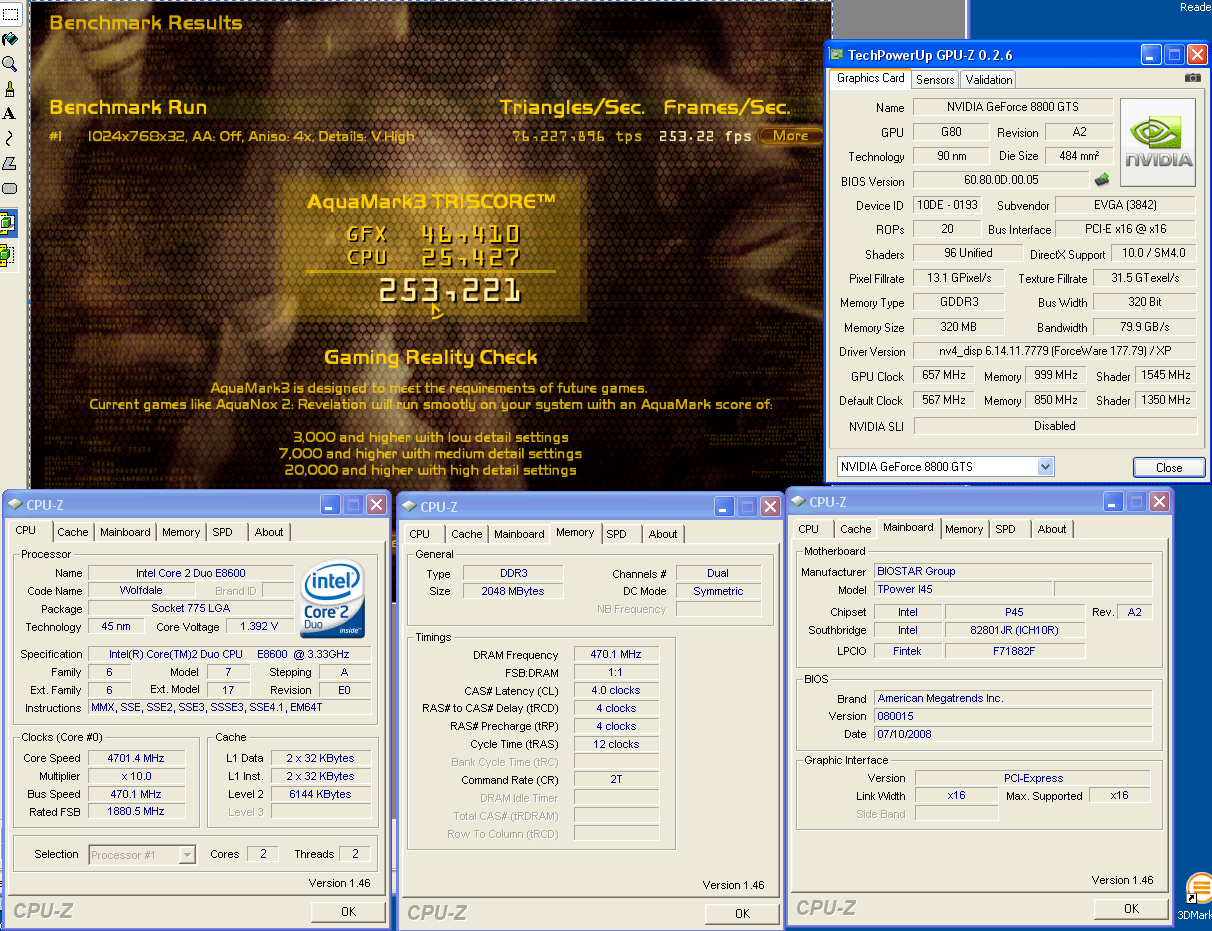The image size is (1212, 931).
Task: Click the Intel Core 2 Duo logo
Action: [x=333, y=599]
